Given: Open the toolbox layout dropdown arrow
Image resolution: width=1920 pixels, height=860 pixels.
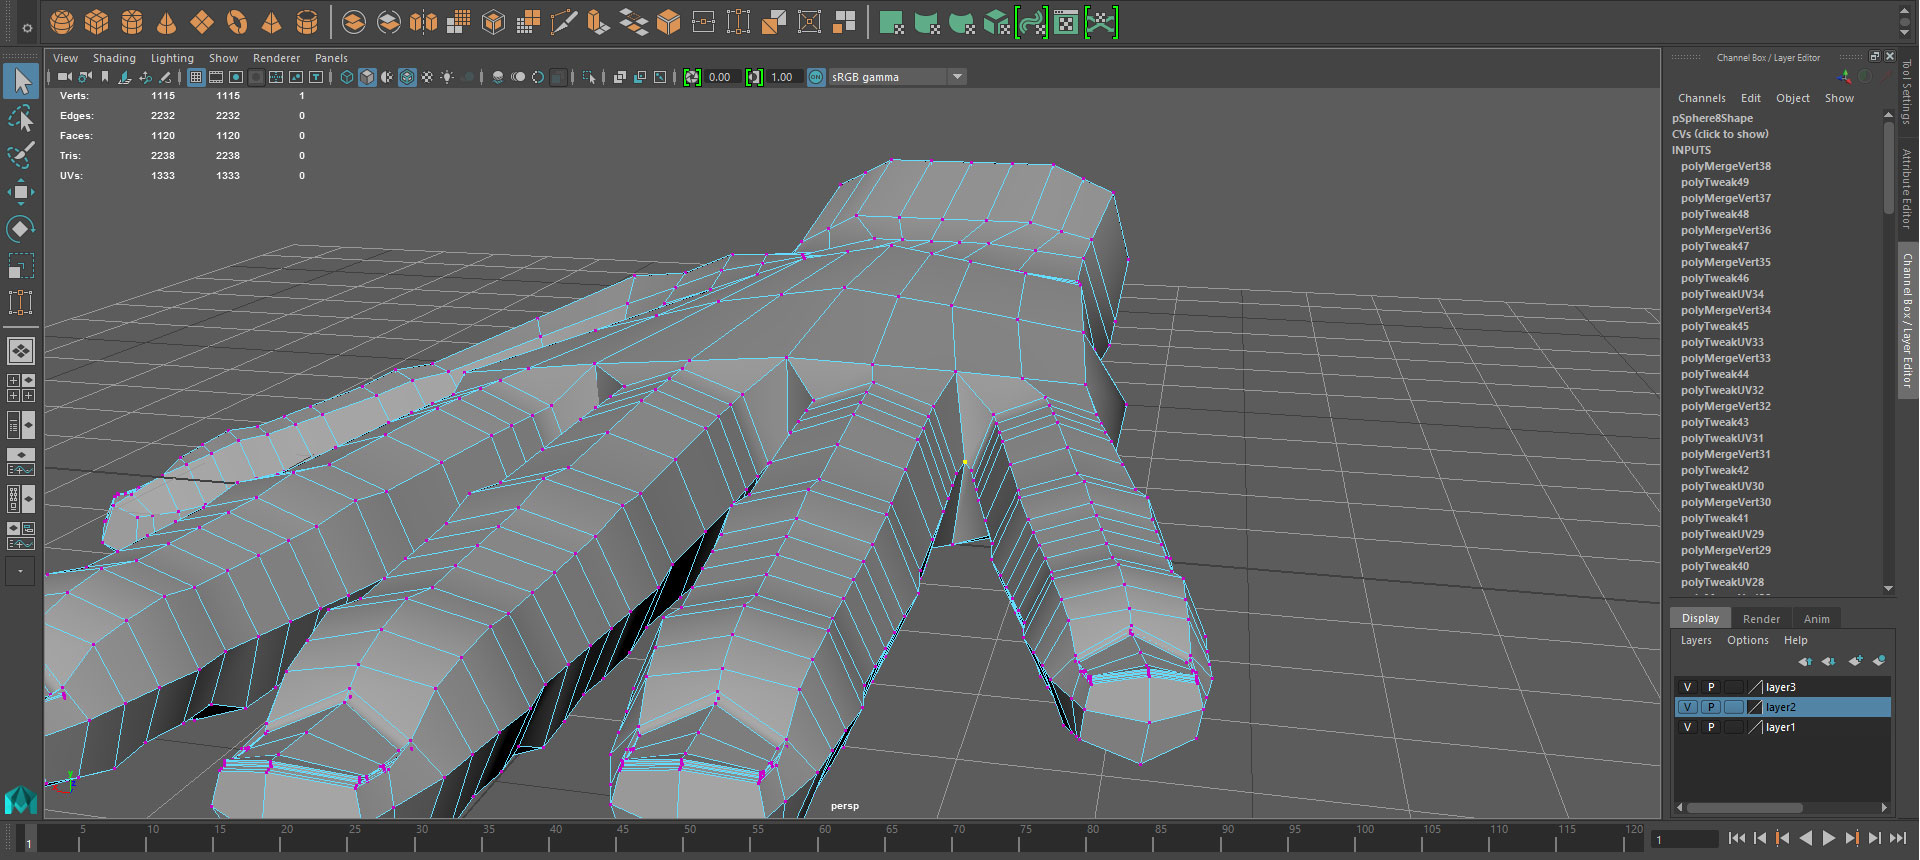Looking at the screenshot, I should (x=20, y=571).
